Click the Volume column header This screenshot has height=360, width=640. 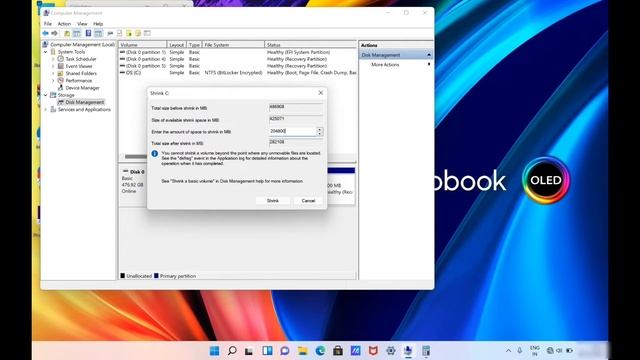(143, 45)
